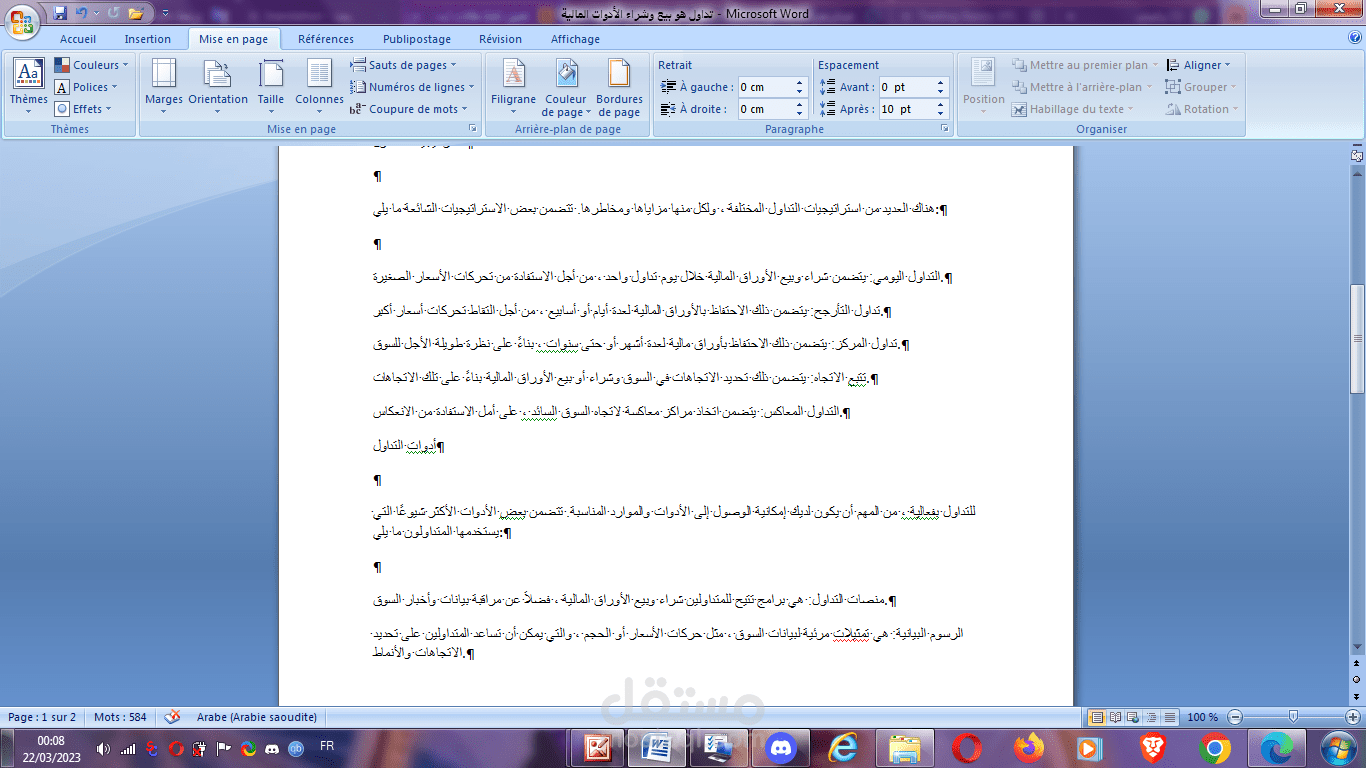The width and height of the screenshot is (1366, 768).
Task: Choose page Orientation
Action: (218, 86)
